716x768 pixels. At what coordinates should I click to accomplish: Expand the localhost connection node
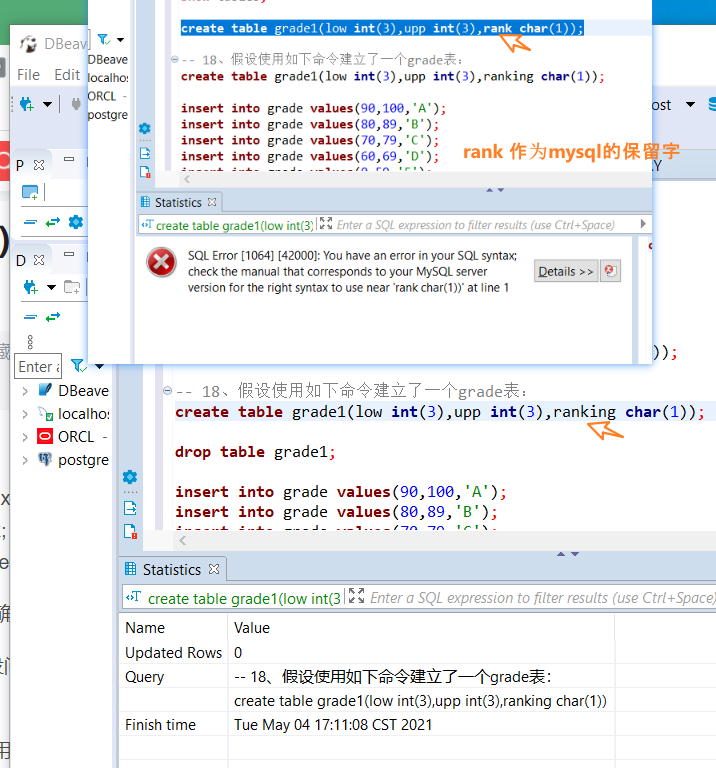[x=25, y=414]
